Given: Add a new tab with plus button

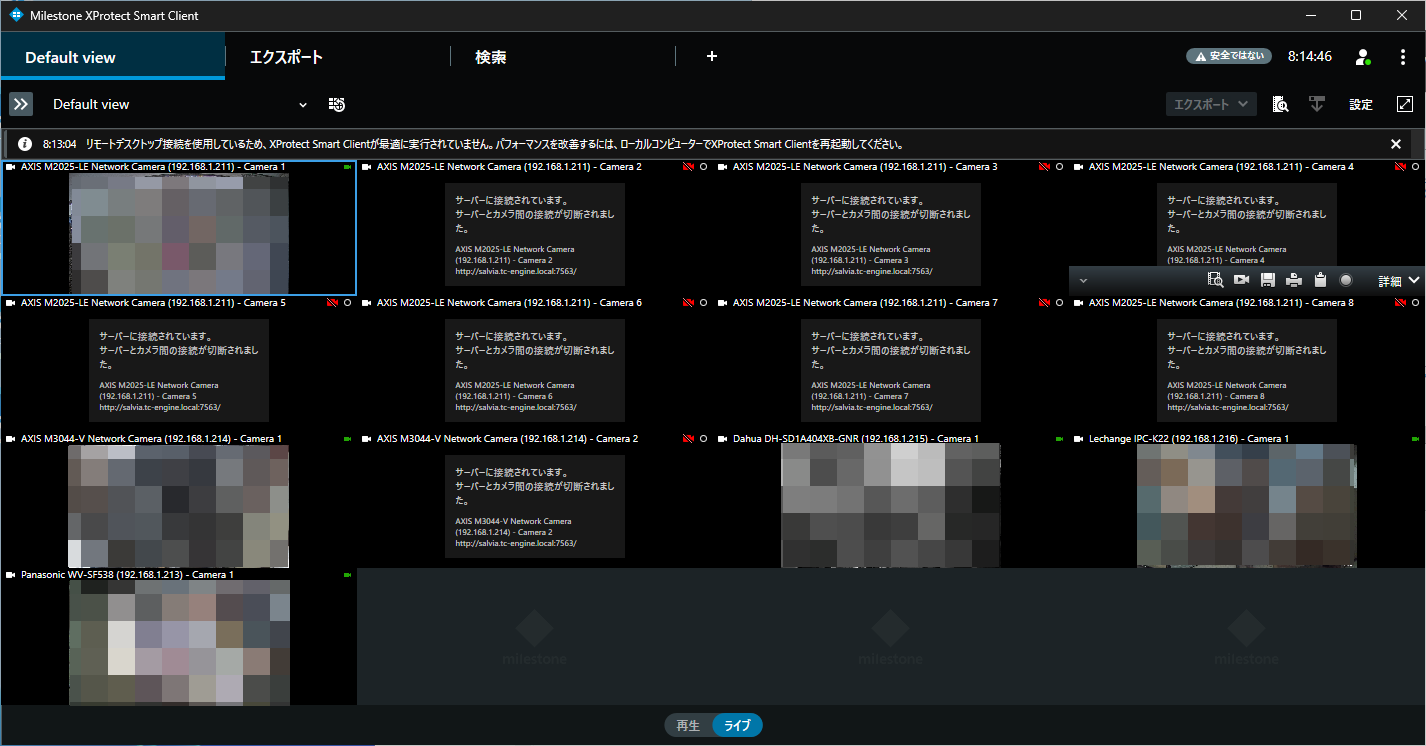Looking at the screenshot, I should point(712,57).
